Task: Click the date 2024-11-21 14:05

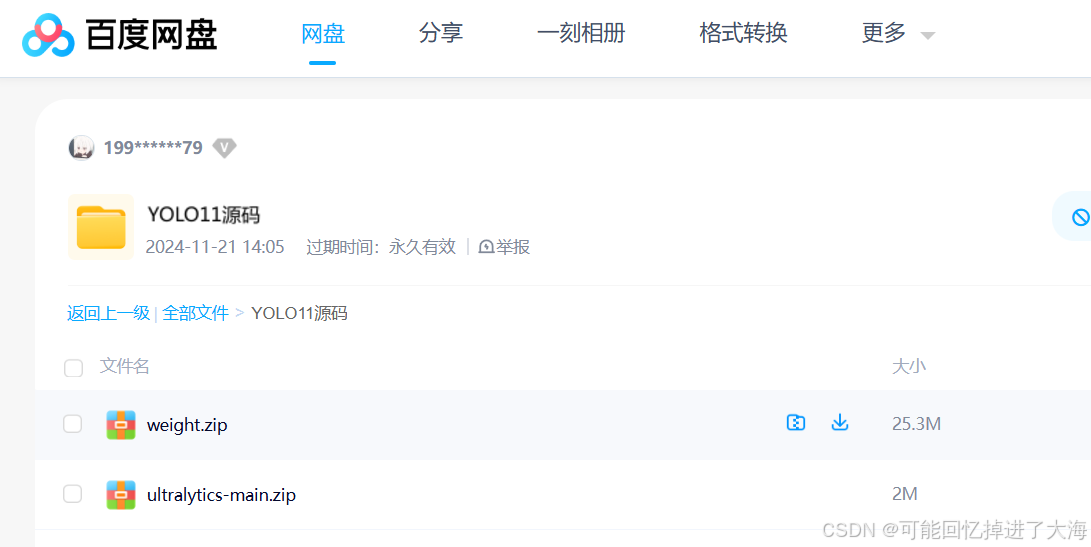Action: (215, 247)
